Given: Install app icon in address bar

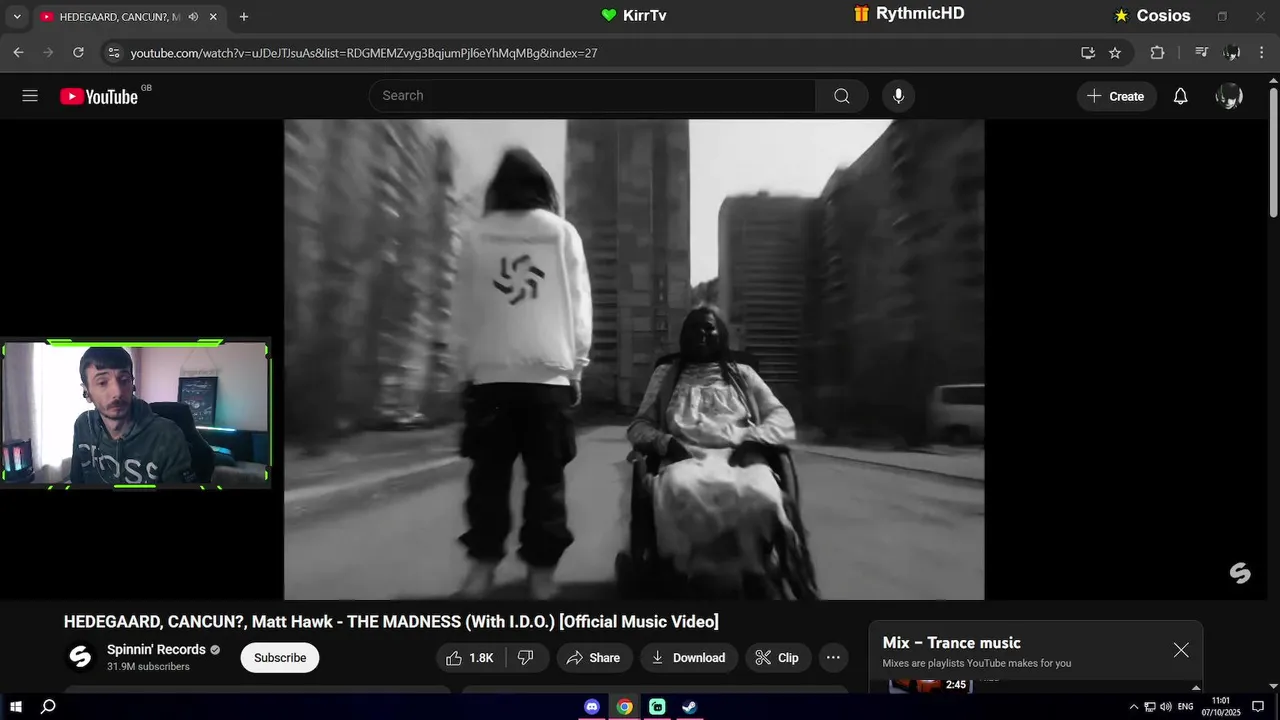Looking at the screenshot, I should click(1088, 53).
